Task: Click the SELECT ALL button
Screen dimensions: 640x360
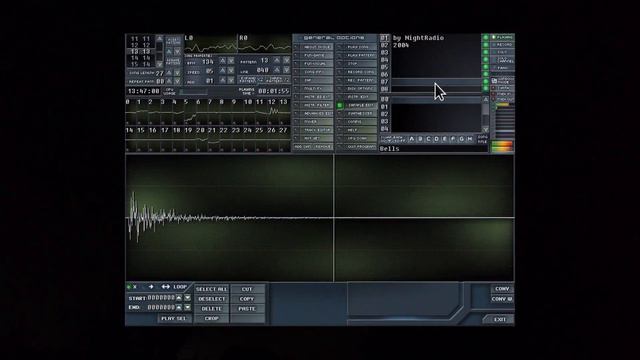Action: coord(211,289)
